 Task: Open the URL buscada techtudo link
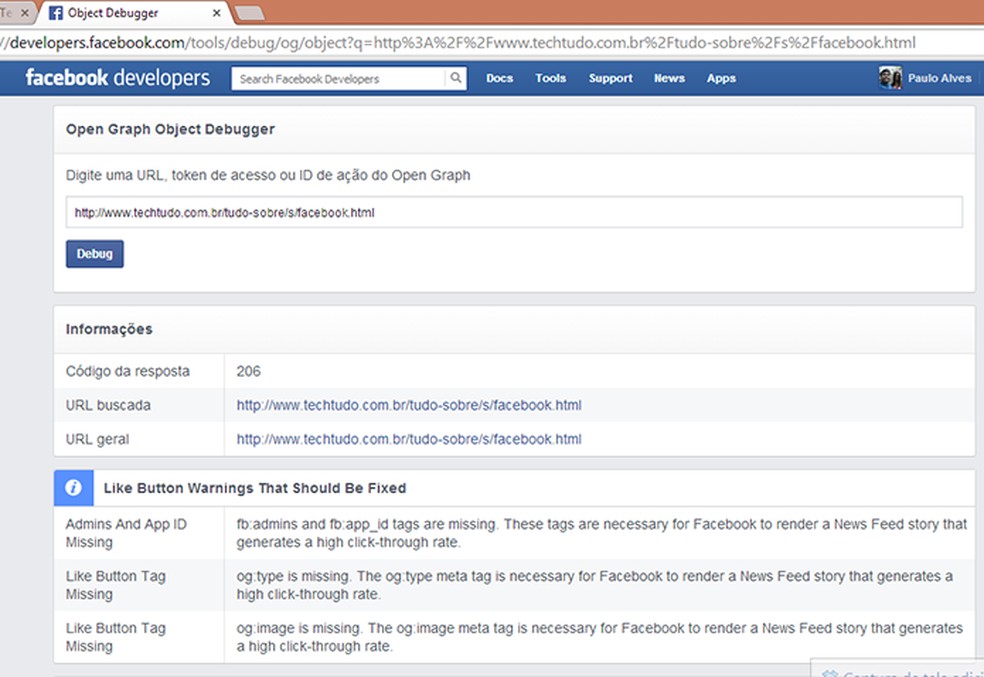tap(408, 405)
